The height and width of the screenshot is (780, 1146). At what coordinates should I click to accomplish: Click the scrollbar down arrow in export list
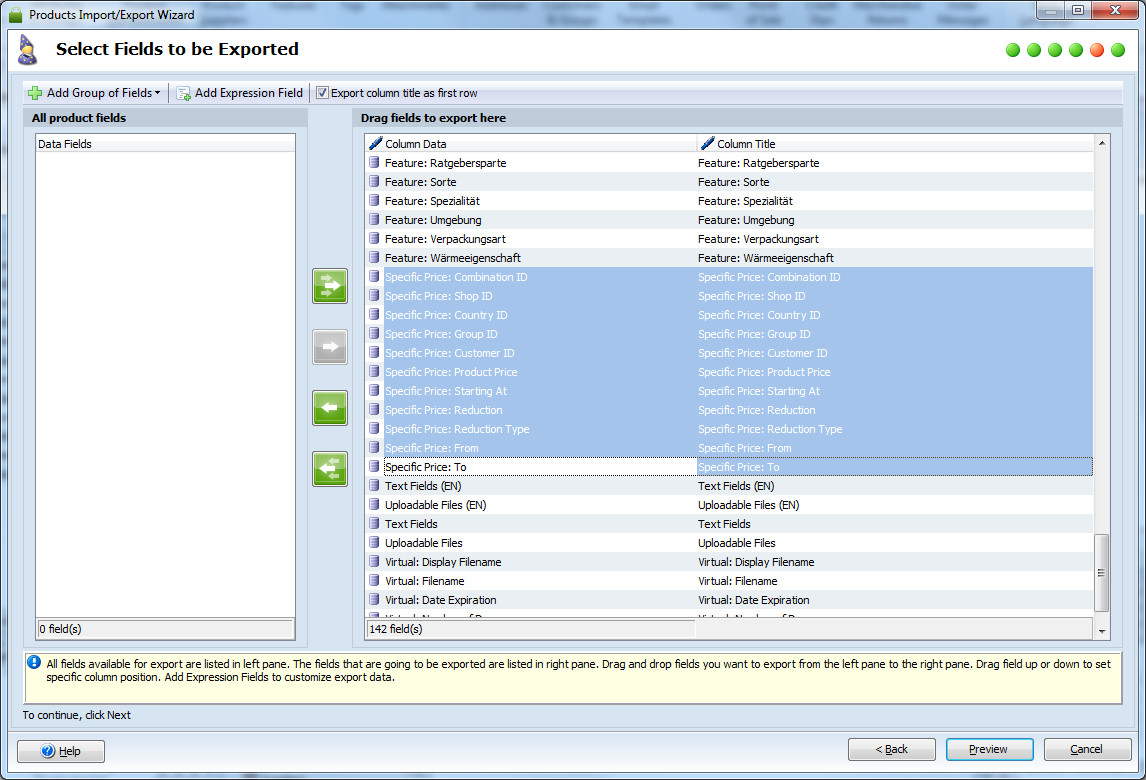tap(1101, 632)
